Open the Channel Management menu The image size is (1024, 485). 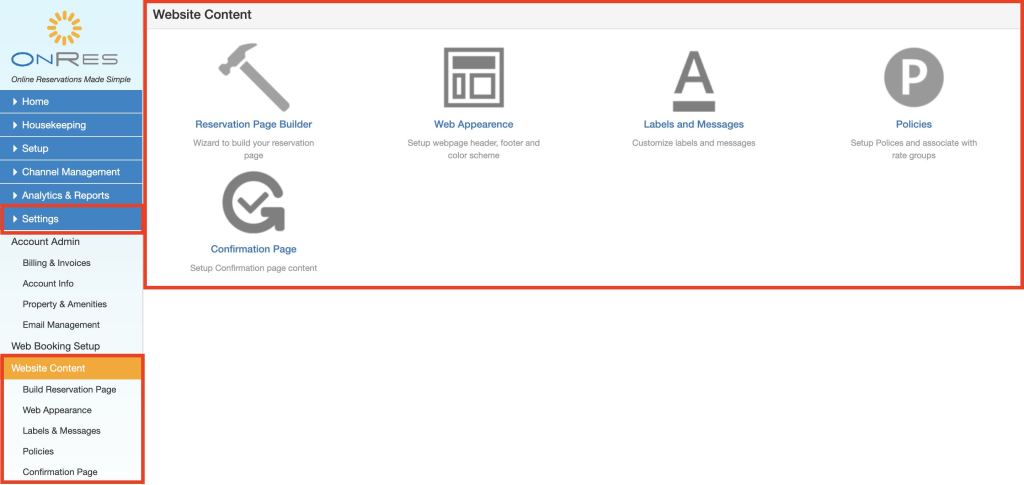[x=71, y=172]
